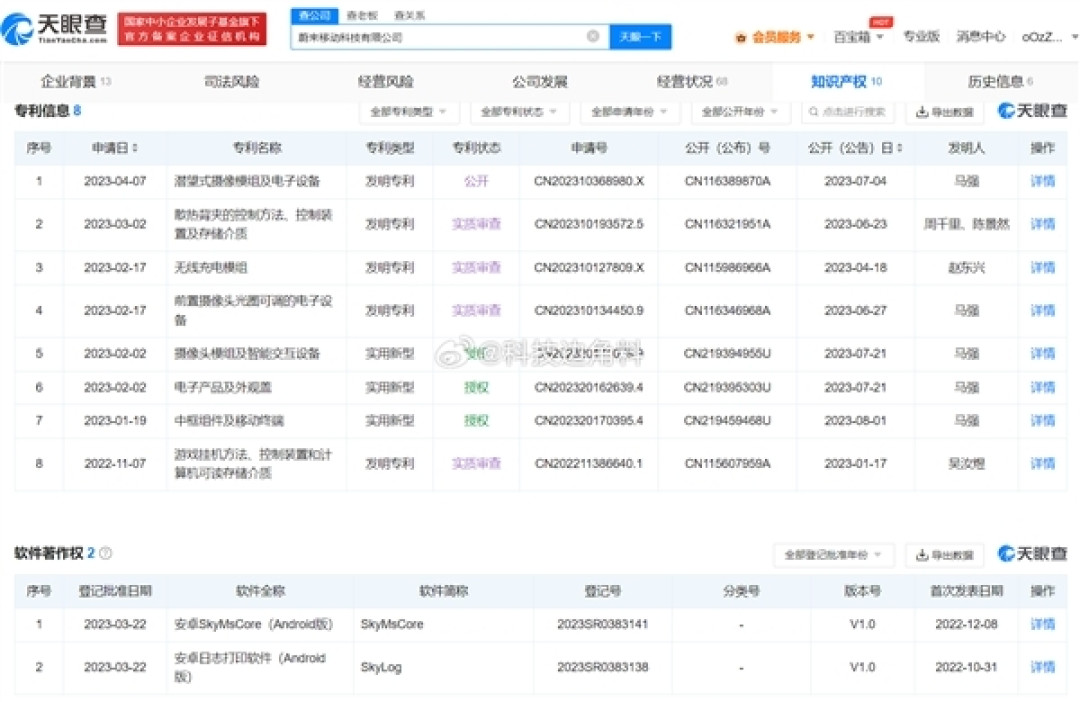The image size is (1080, 702).
Task: Click the 授权 status in patent row 7
Action: pos(476,420)
